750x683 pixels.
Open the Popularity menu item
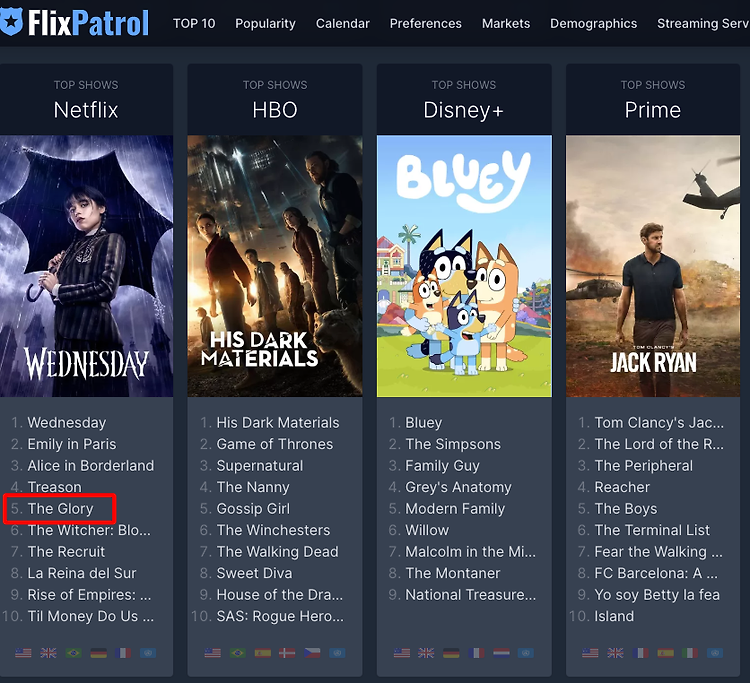point(265,23)
